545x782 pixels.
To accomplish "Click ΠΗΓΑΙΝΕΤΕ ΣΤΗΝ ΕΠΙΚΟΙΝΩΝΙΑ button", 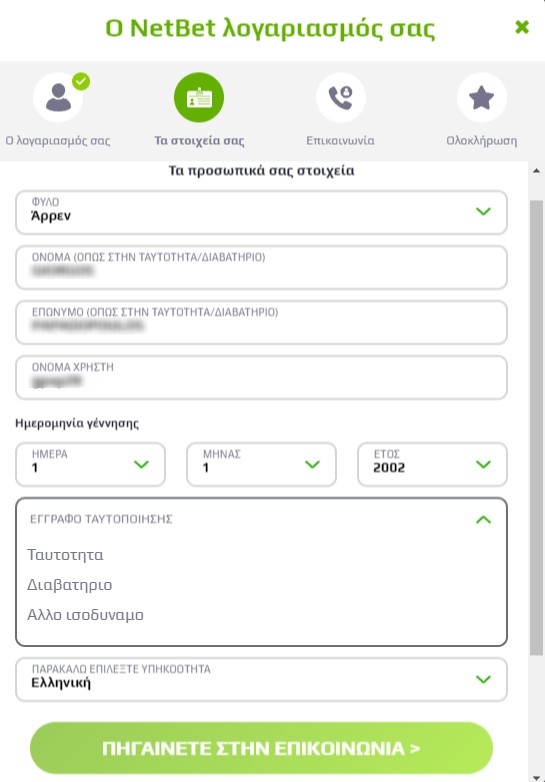I will 261,748.
